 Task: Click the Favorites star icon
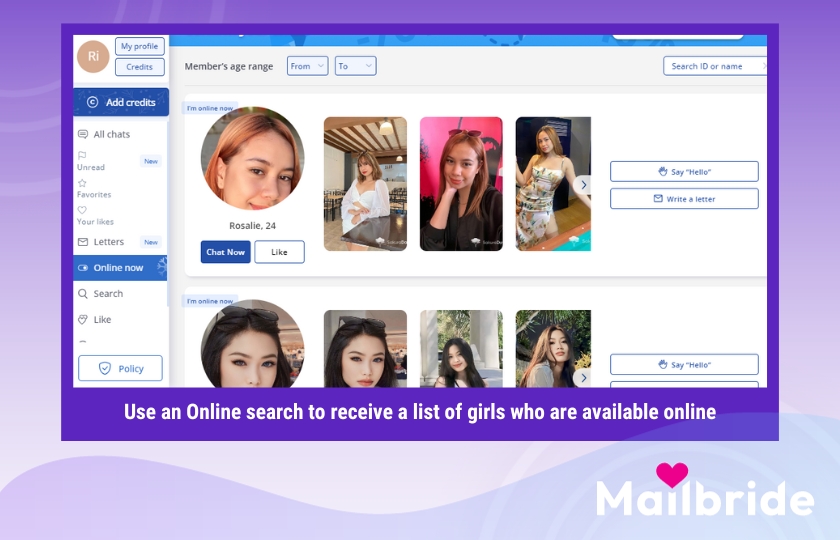(82, 183)
